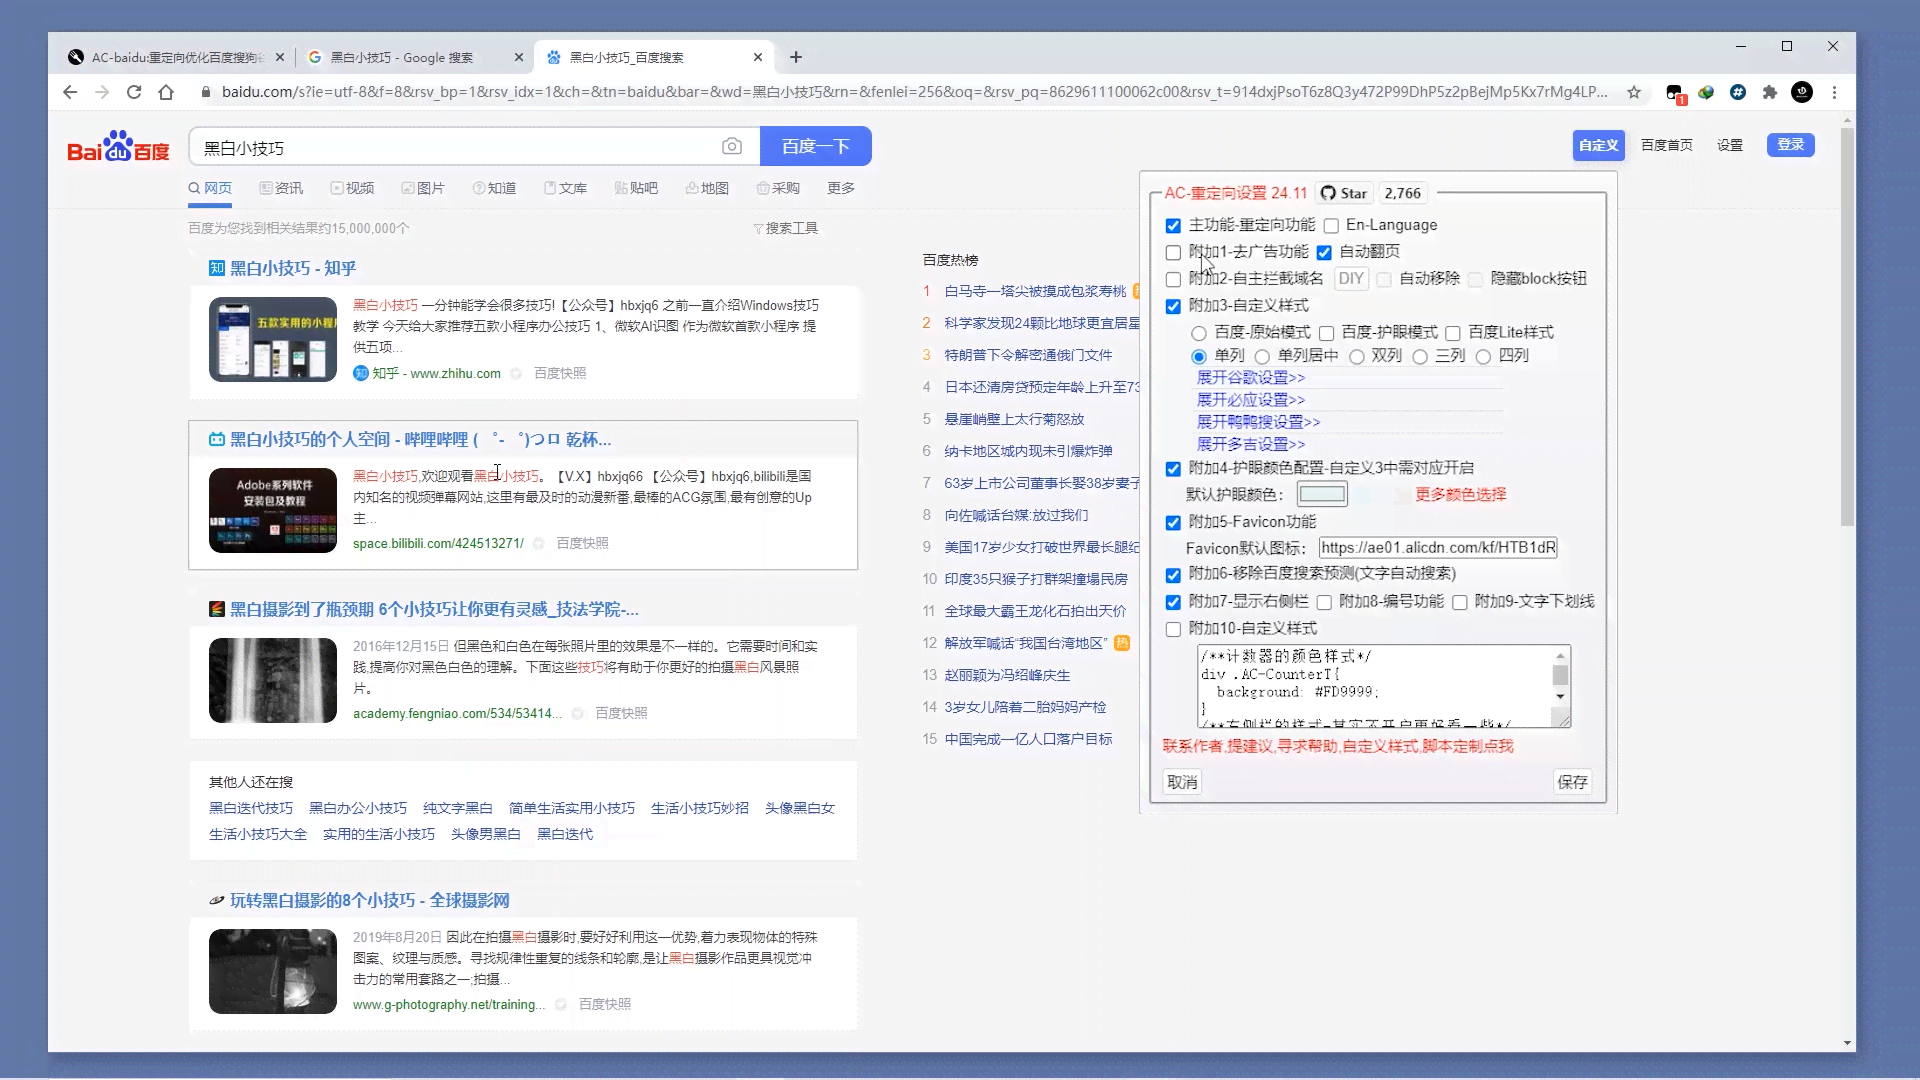
Task: Enable 百度Lite样式 checkbox
Action: tap(1453, 333)
